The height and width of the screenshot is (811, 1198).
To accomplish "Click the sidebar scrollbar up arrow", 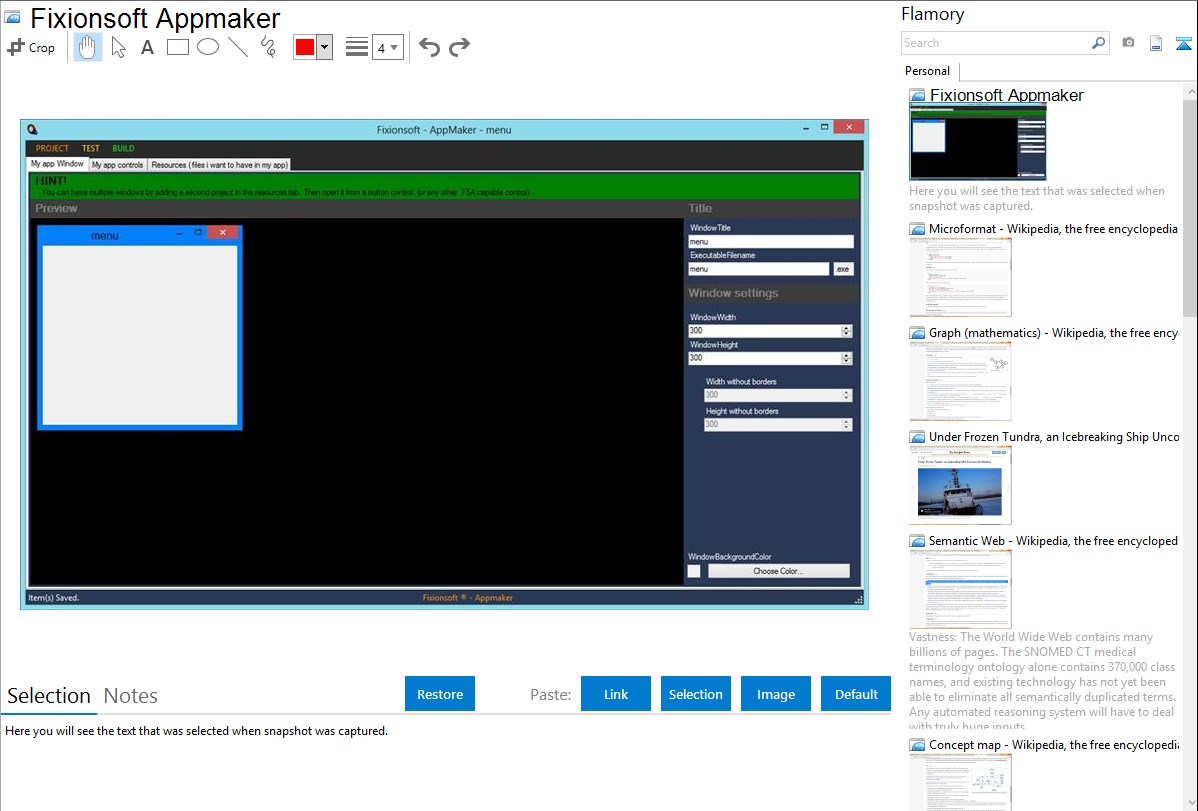I will (x=1190, y=92).
